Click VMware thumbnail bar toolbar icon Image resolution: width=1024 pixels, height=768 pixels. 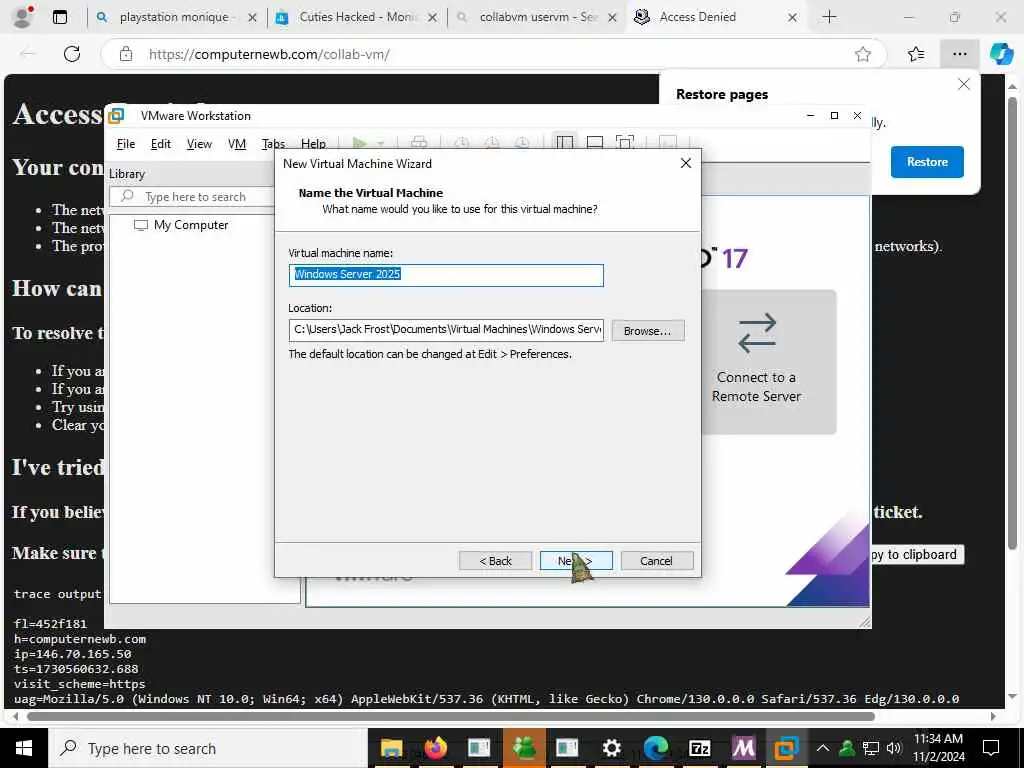[x=594, y=143]
